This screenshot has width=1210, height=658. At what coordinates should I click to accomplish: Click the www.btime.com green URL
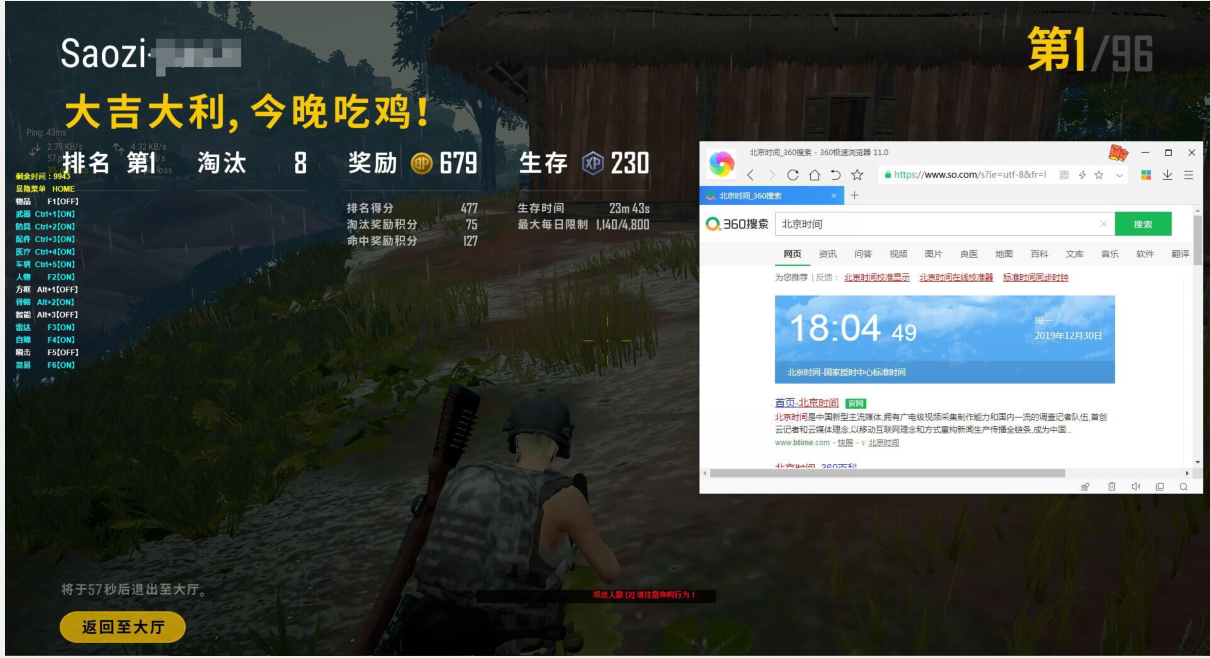pyautogui.click(x=802, y=442)
